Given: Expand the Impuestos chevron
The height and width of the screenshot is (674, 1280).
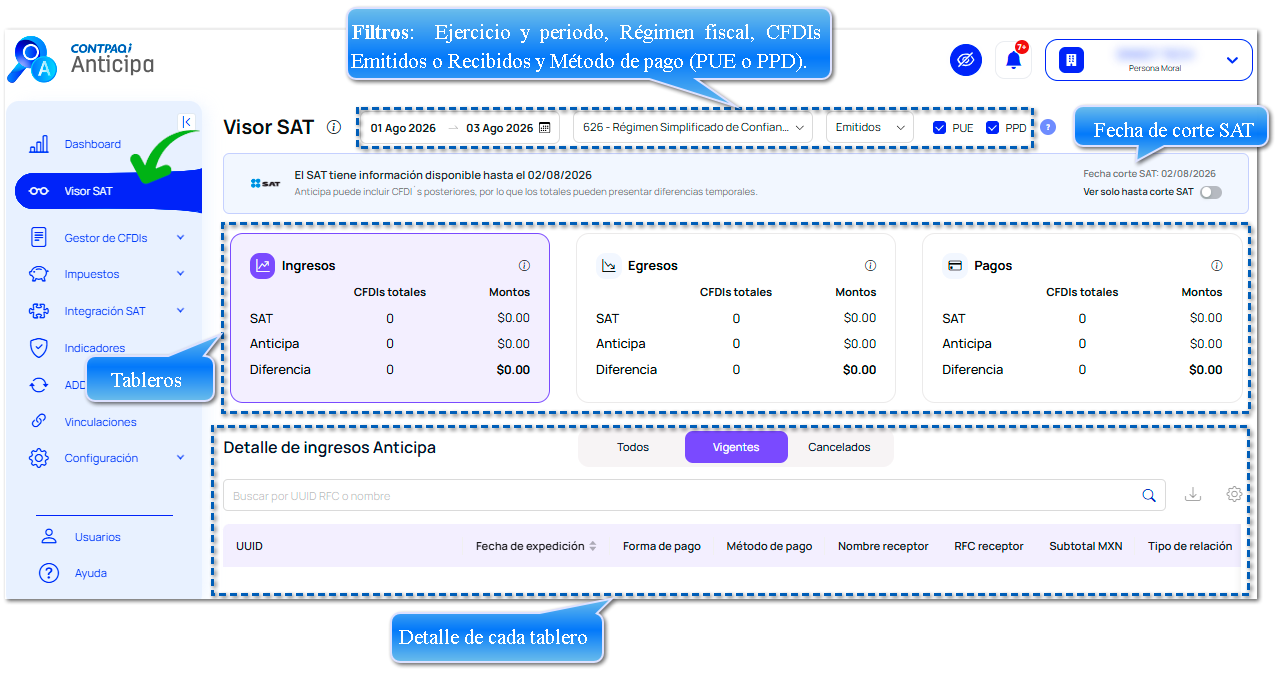Looking at the screenshot, I should pos(181,273).
